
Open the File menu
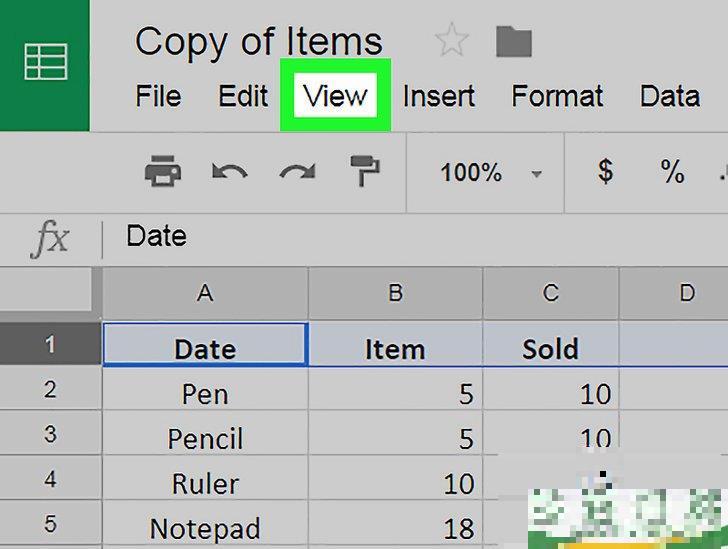tap(158, 97)
